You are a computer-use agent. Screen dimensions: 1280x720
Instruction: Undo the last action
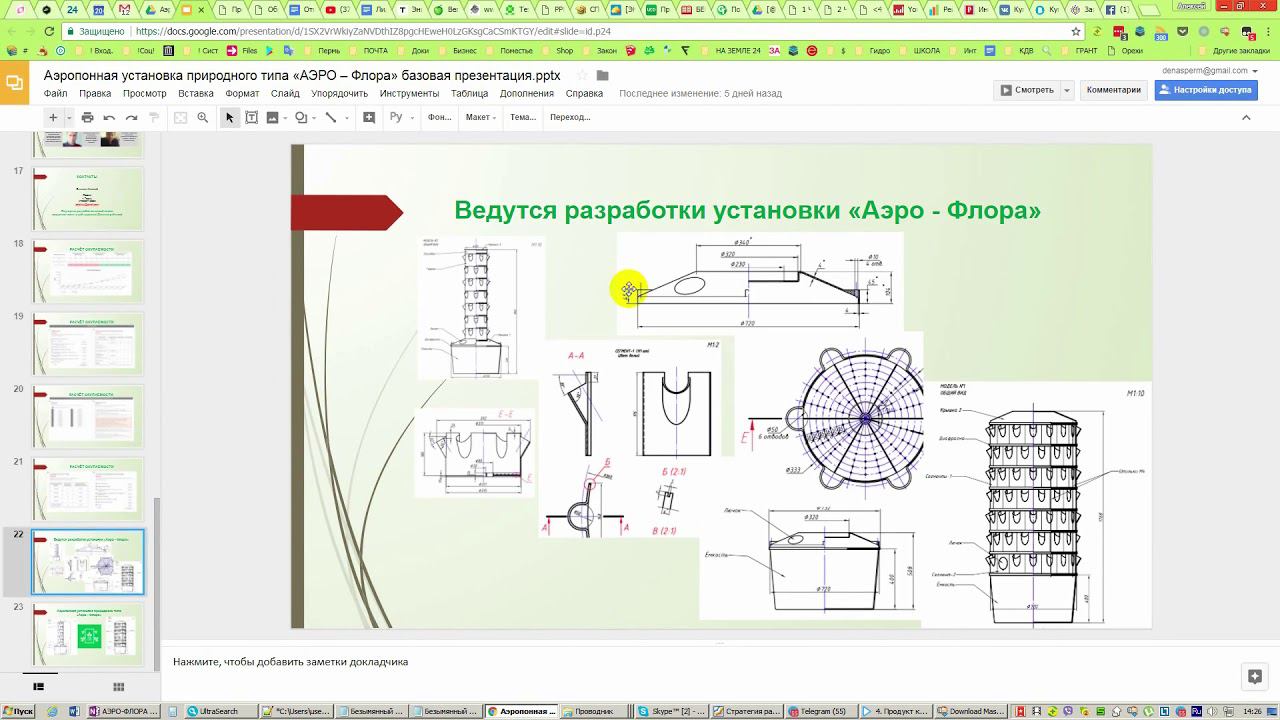coord(109,118)
